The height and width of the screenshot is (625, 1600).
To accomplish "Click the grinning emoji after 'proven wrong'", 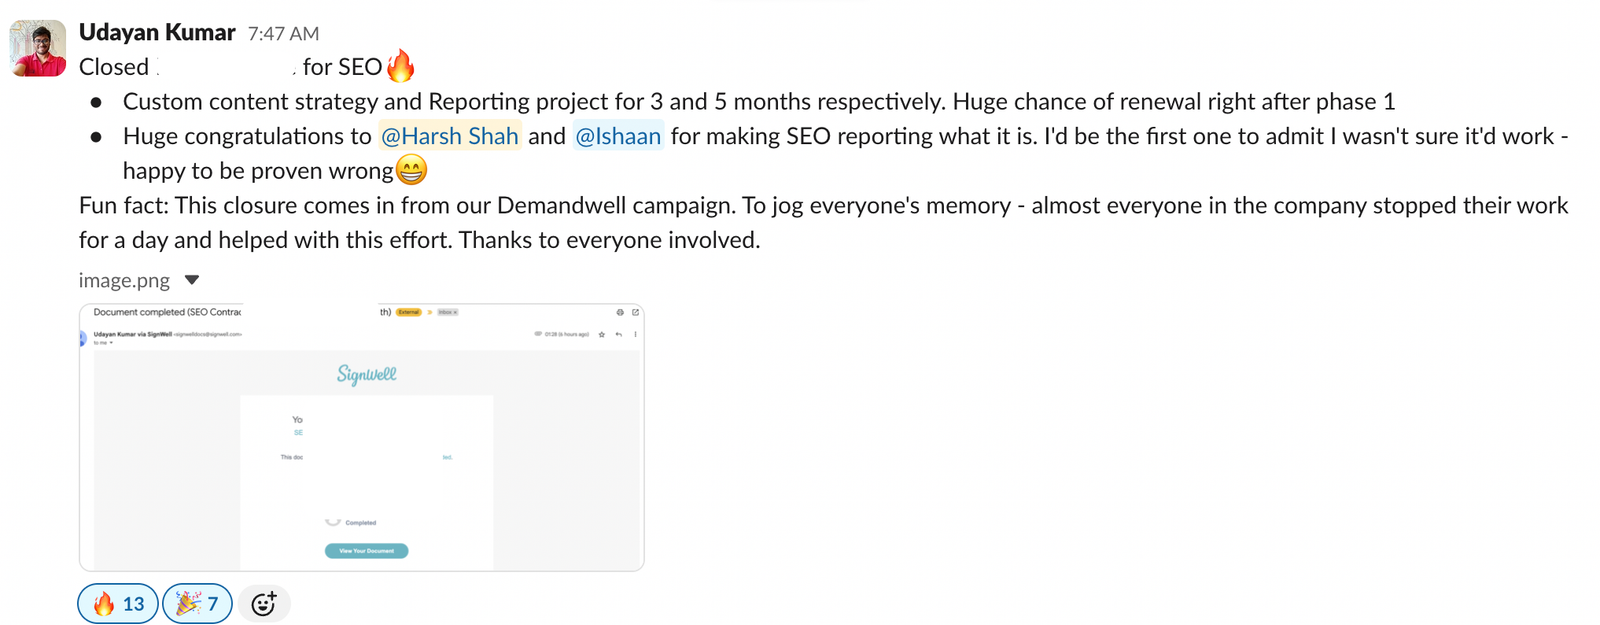I will [411, 169].
